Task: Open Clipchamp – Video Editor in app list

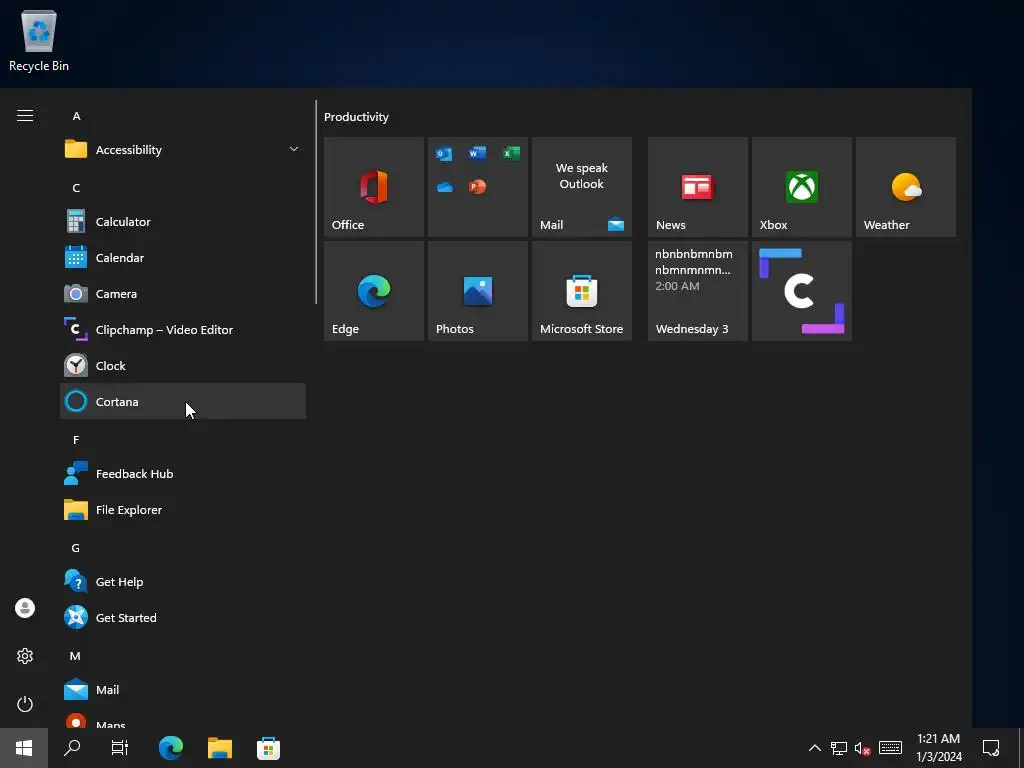Action: (183, 329)
